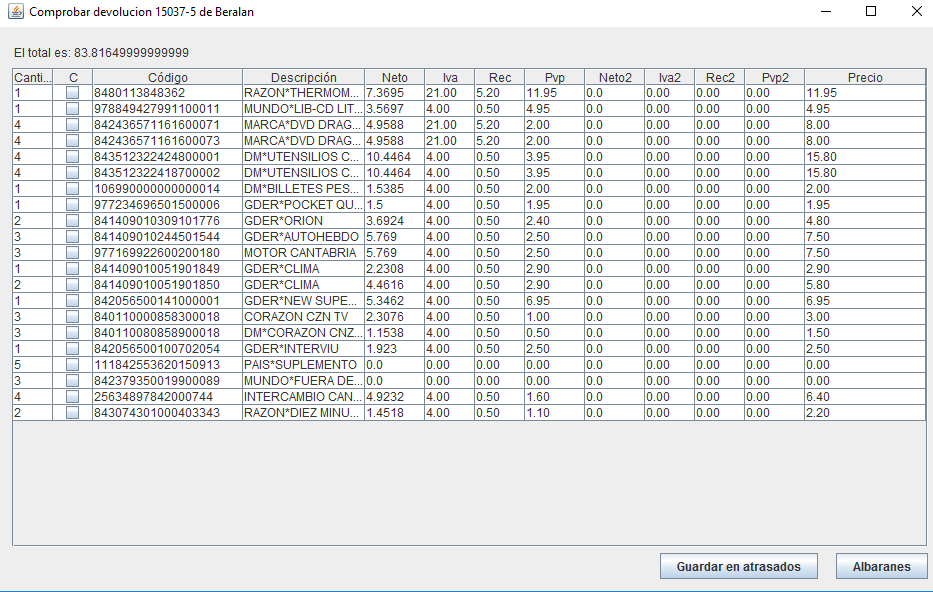Select checkbox for INTERCAMBIO CAN row
The width and height of the screenshot is (933, 592).
pyautogui.click(x=72, y=397)
